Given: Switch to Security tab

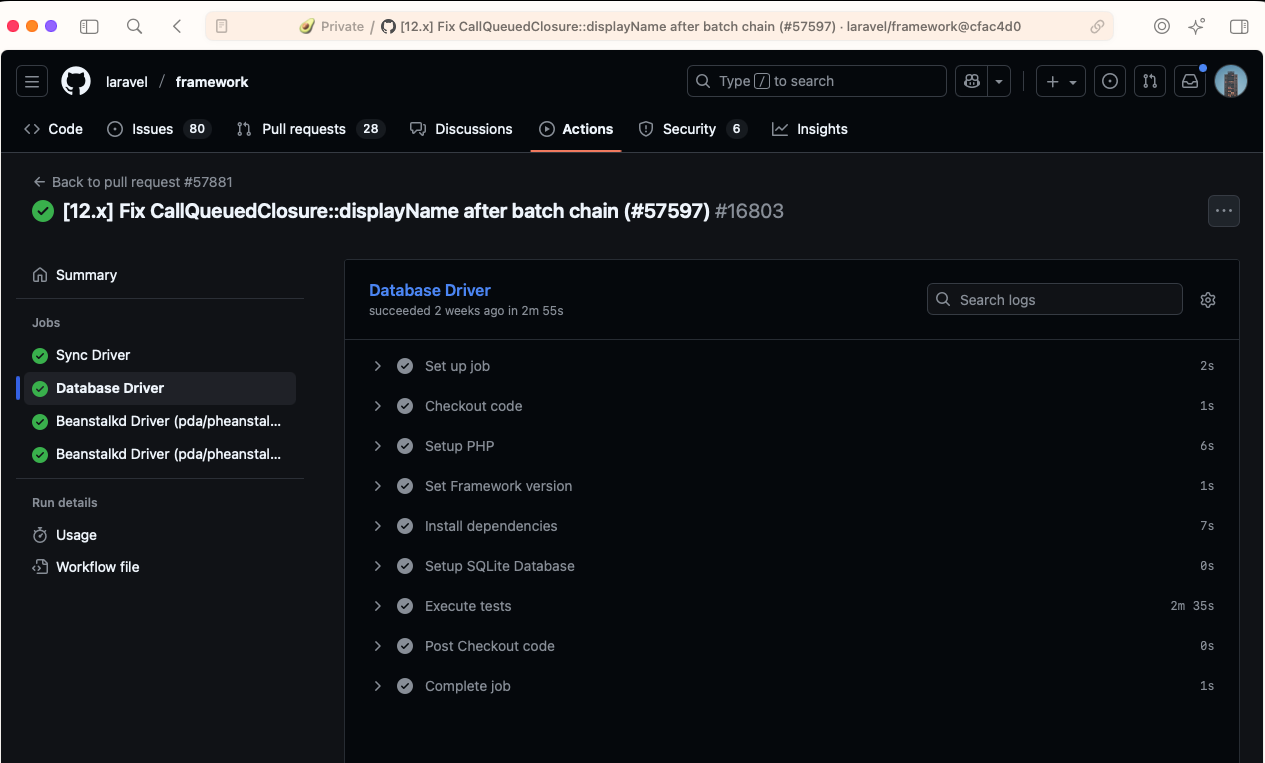Looking at the screenshot, I should coord(692,129).
